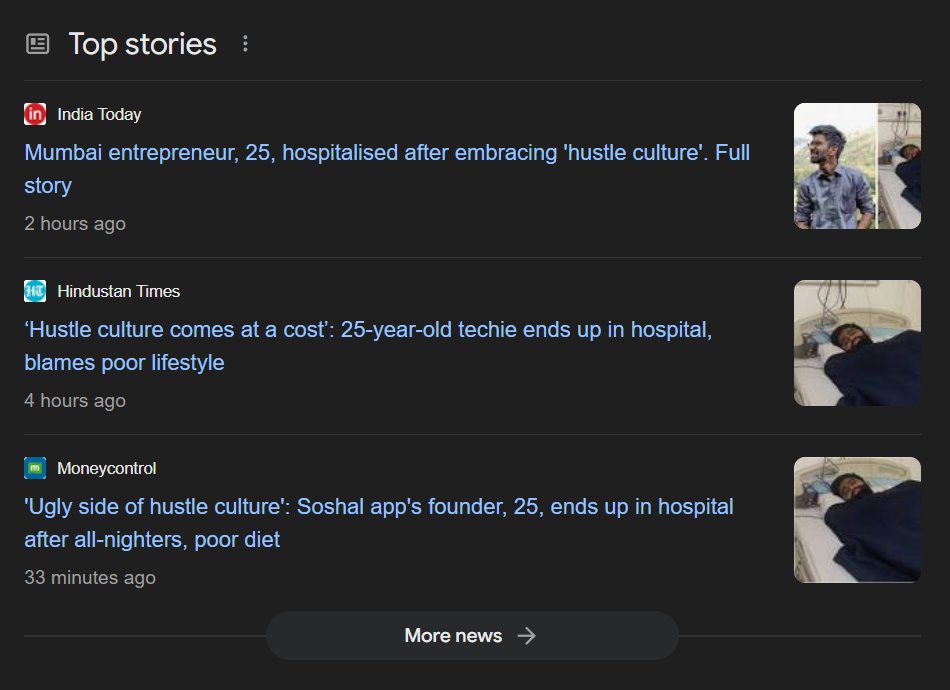Click the India Today story thumbnail

click(x=857, y=166)
